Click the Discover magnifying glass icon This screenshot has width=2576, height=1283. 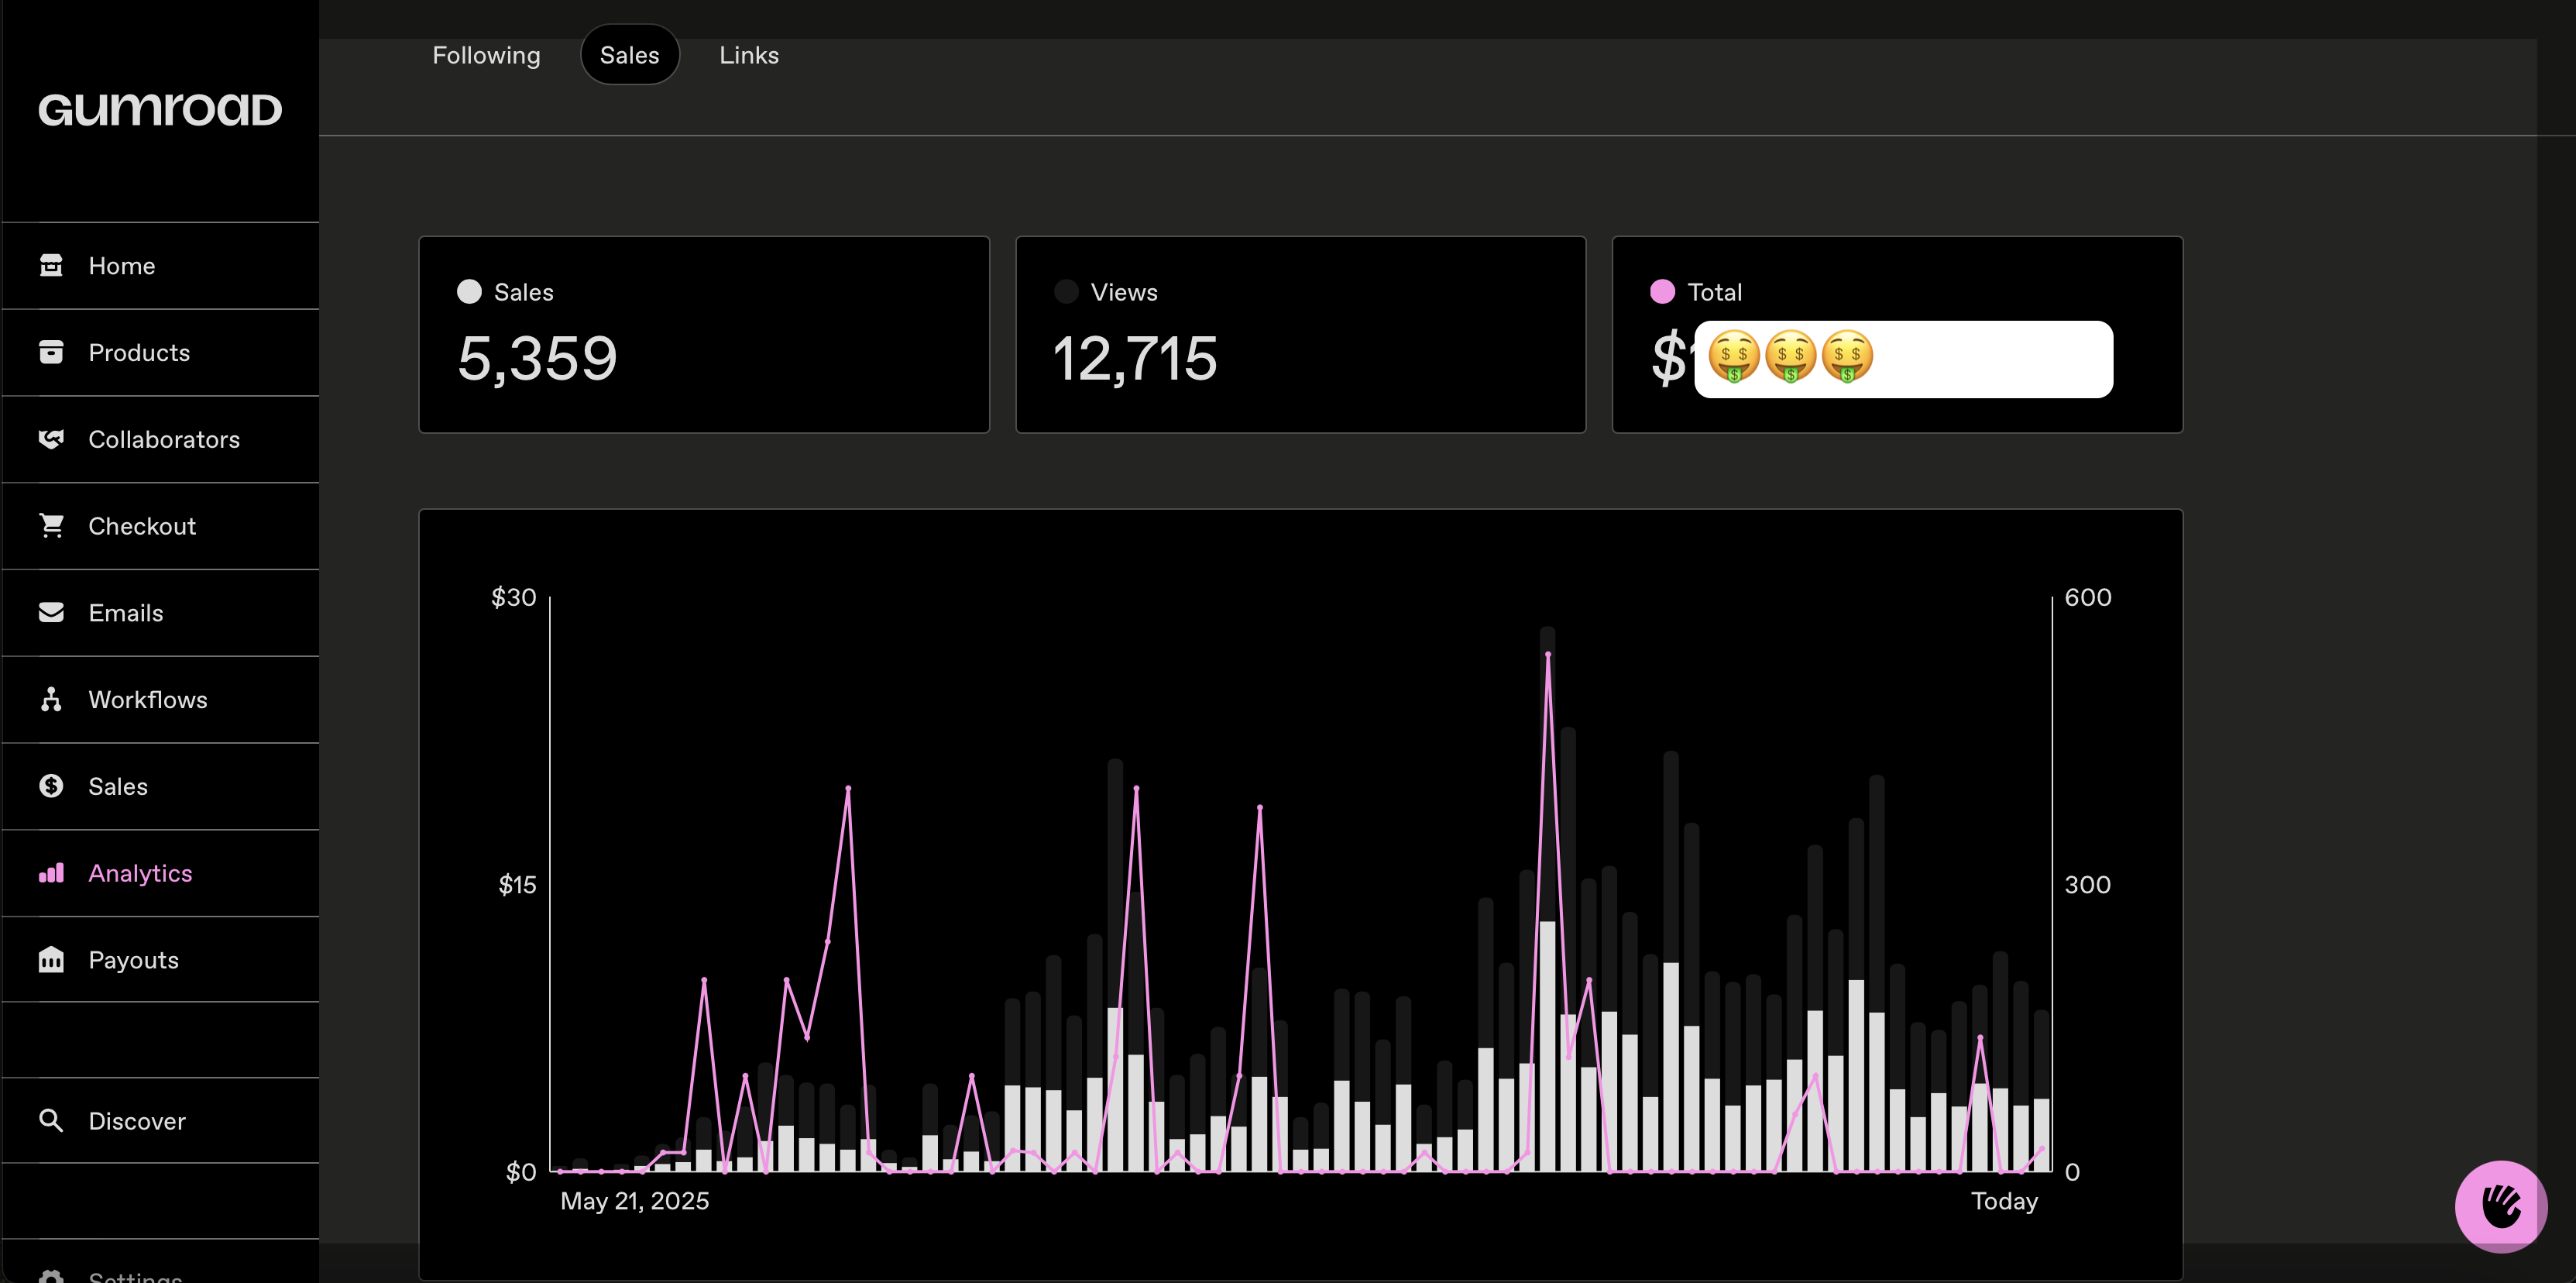[51, 1120]
